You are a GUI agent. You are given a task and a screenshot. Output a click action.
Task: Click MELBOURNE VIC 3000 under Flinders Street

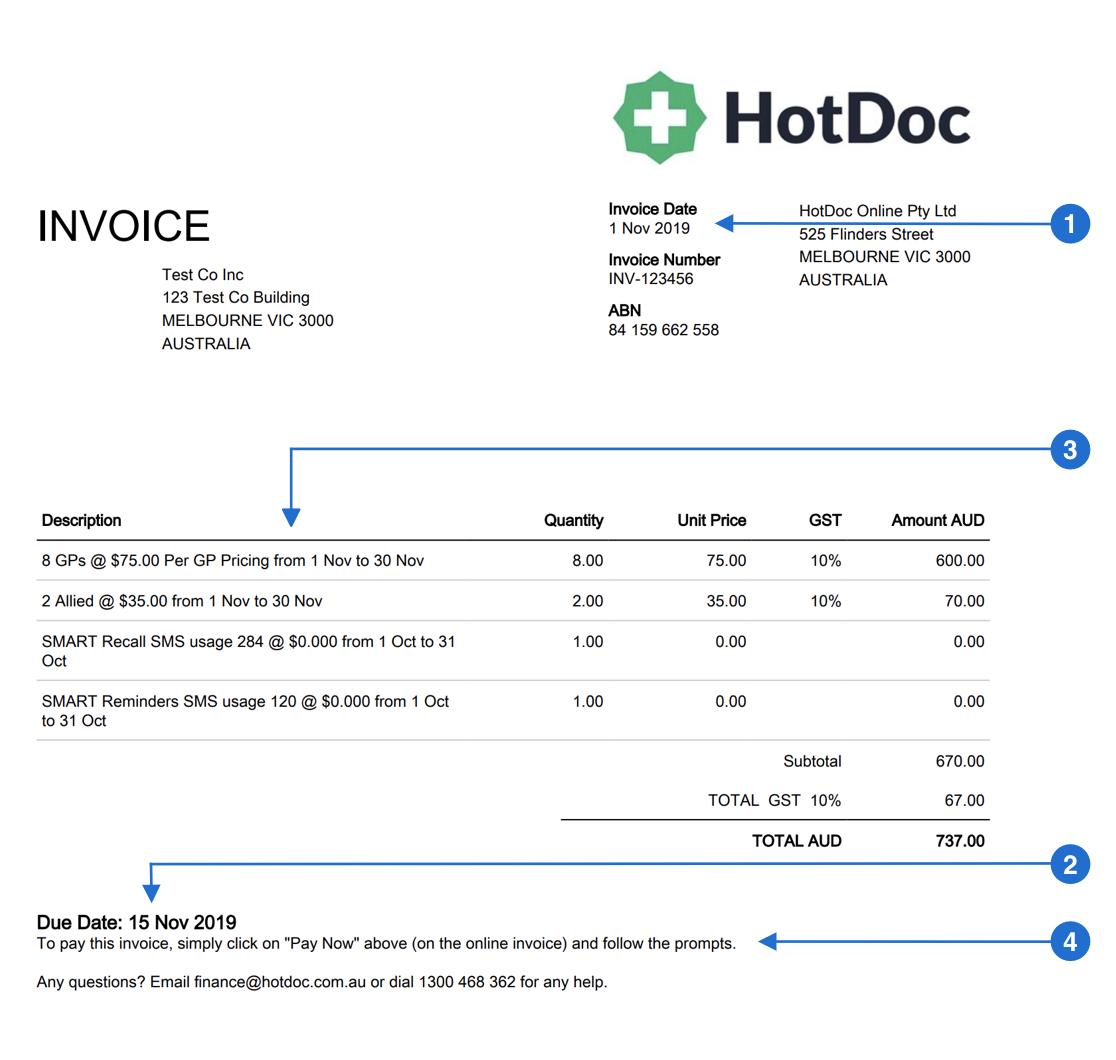(x=885, y=257)
